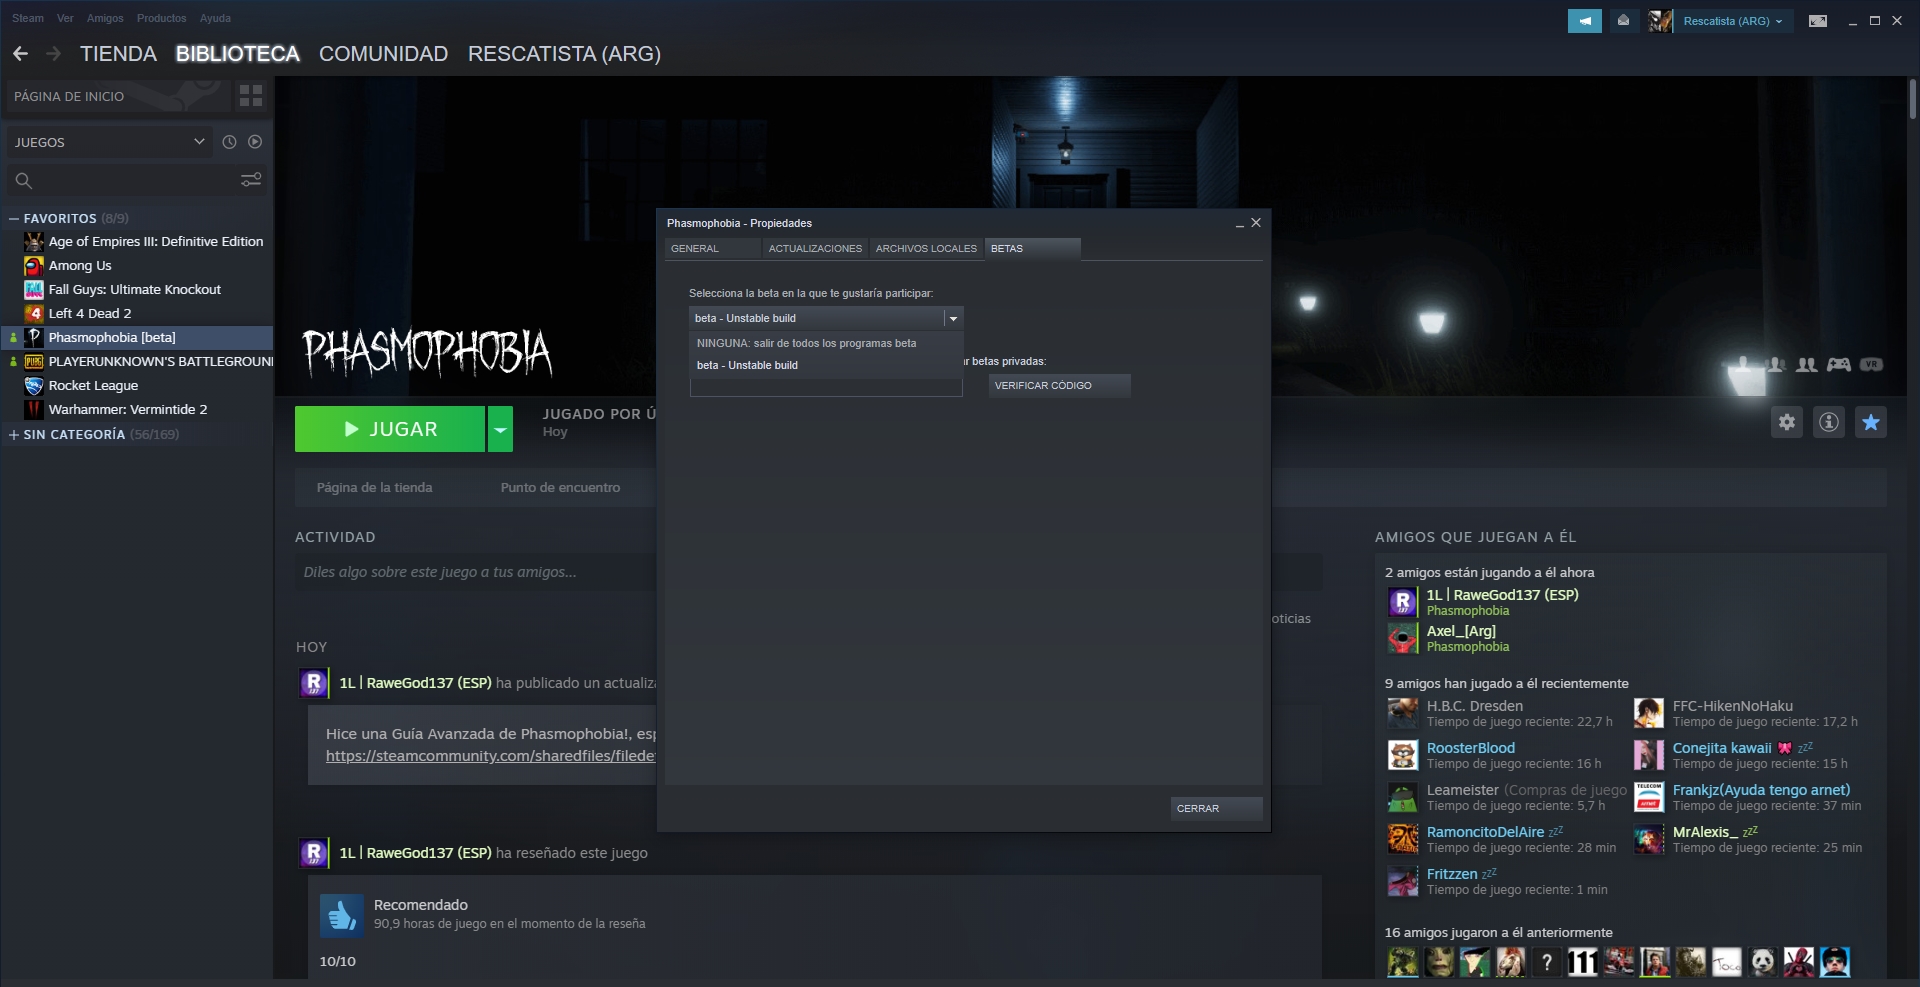This screenshot has width=1920, height=987.
Task: Click RaweGod137 avatar in friends playing
Action: point(1402,602)
